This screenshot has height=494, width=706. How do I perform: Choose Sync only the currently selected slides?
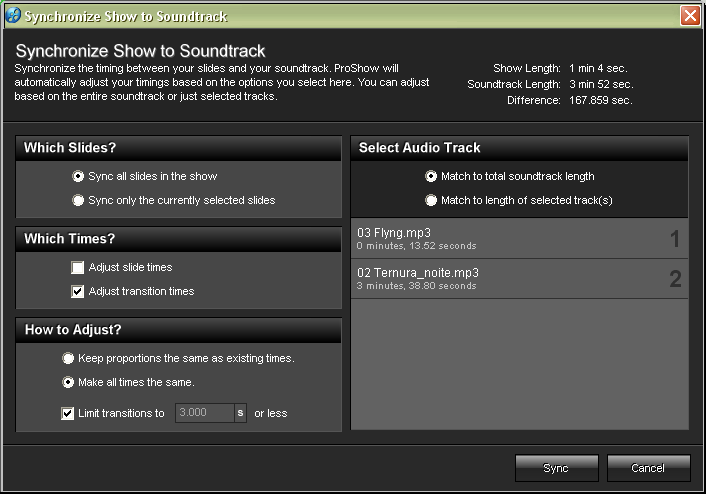79,200
